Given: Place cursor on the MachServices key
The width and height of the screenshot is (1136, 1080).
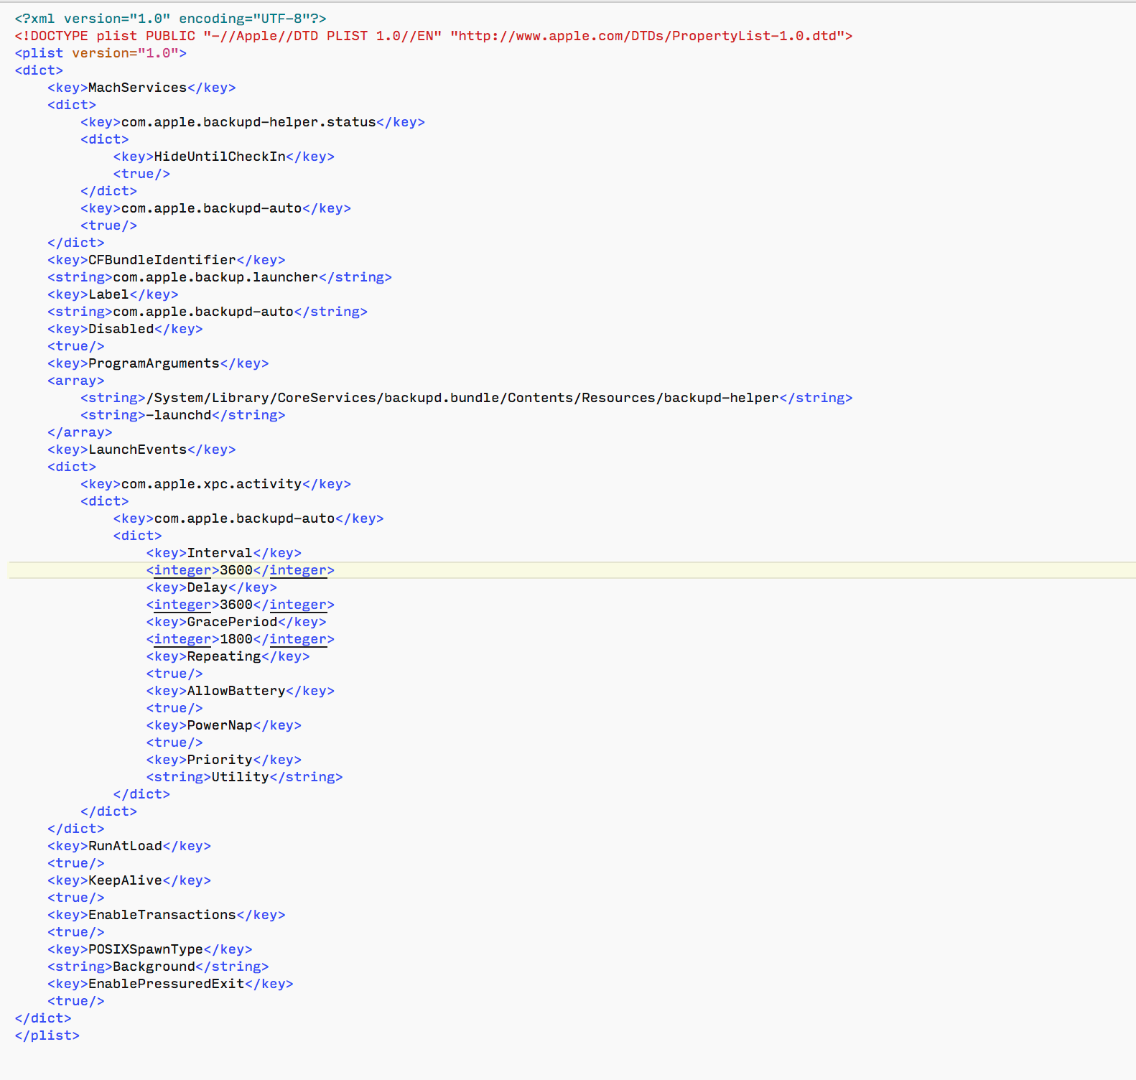Looking at the screenshot, I should (x=137, y=88).
